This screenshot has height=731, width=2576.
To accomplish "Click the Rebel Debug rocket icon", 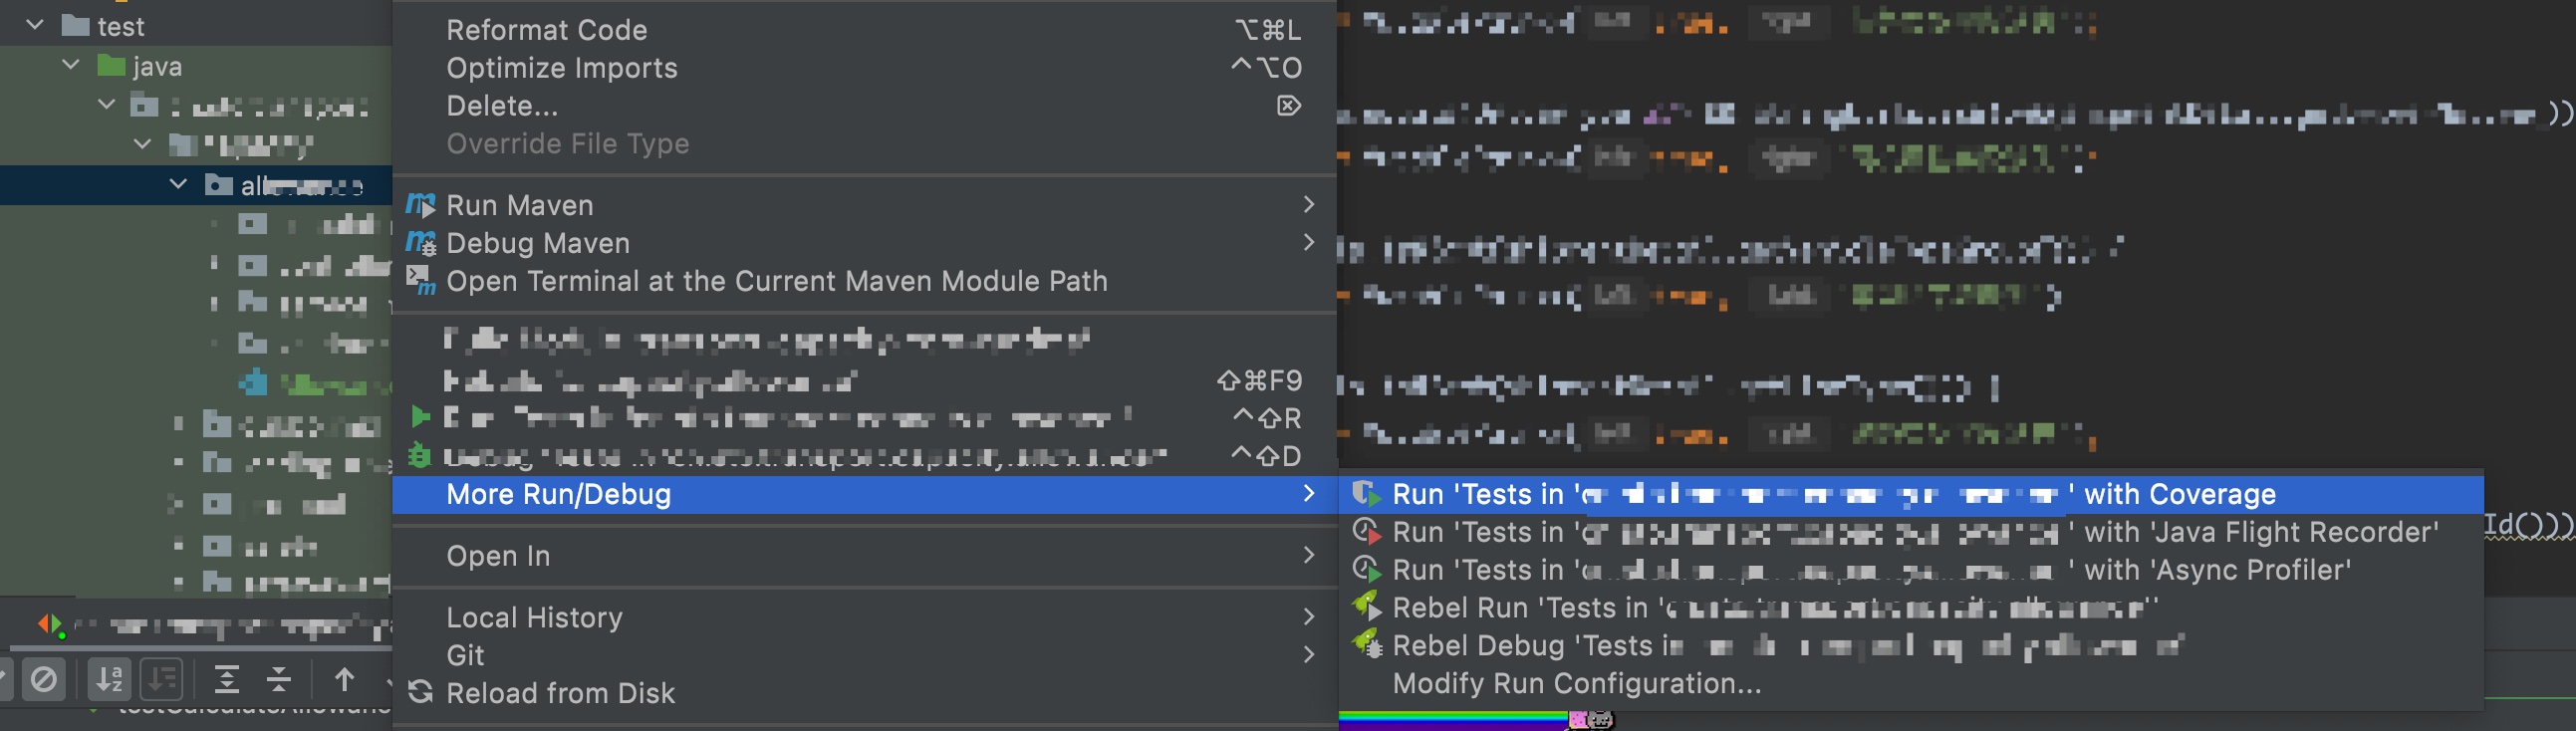I will (x=1366, y=645).
